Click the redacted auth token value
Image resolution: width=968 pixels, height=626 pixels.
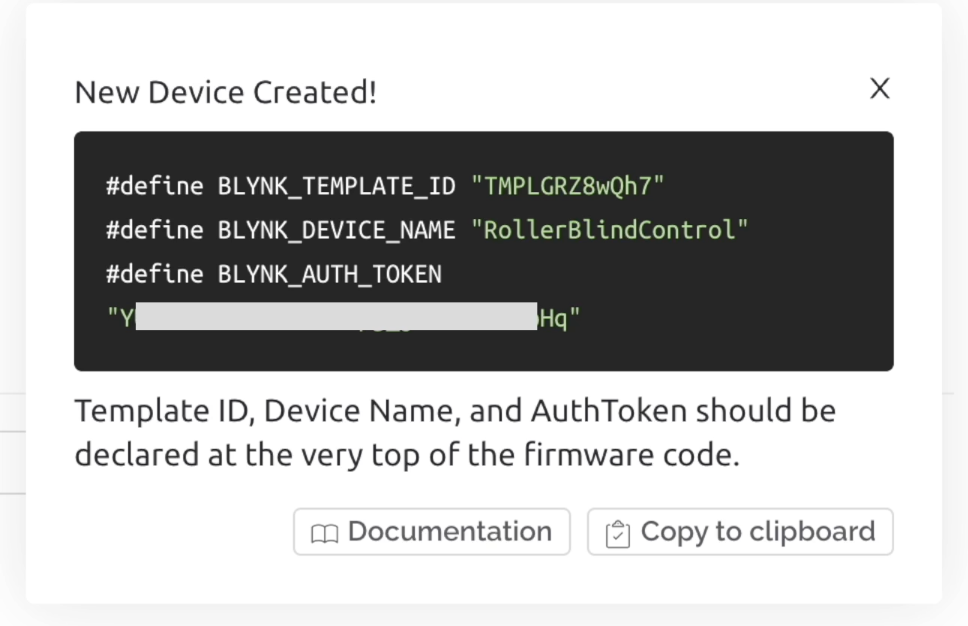(x=336, y=317)
